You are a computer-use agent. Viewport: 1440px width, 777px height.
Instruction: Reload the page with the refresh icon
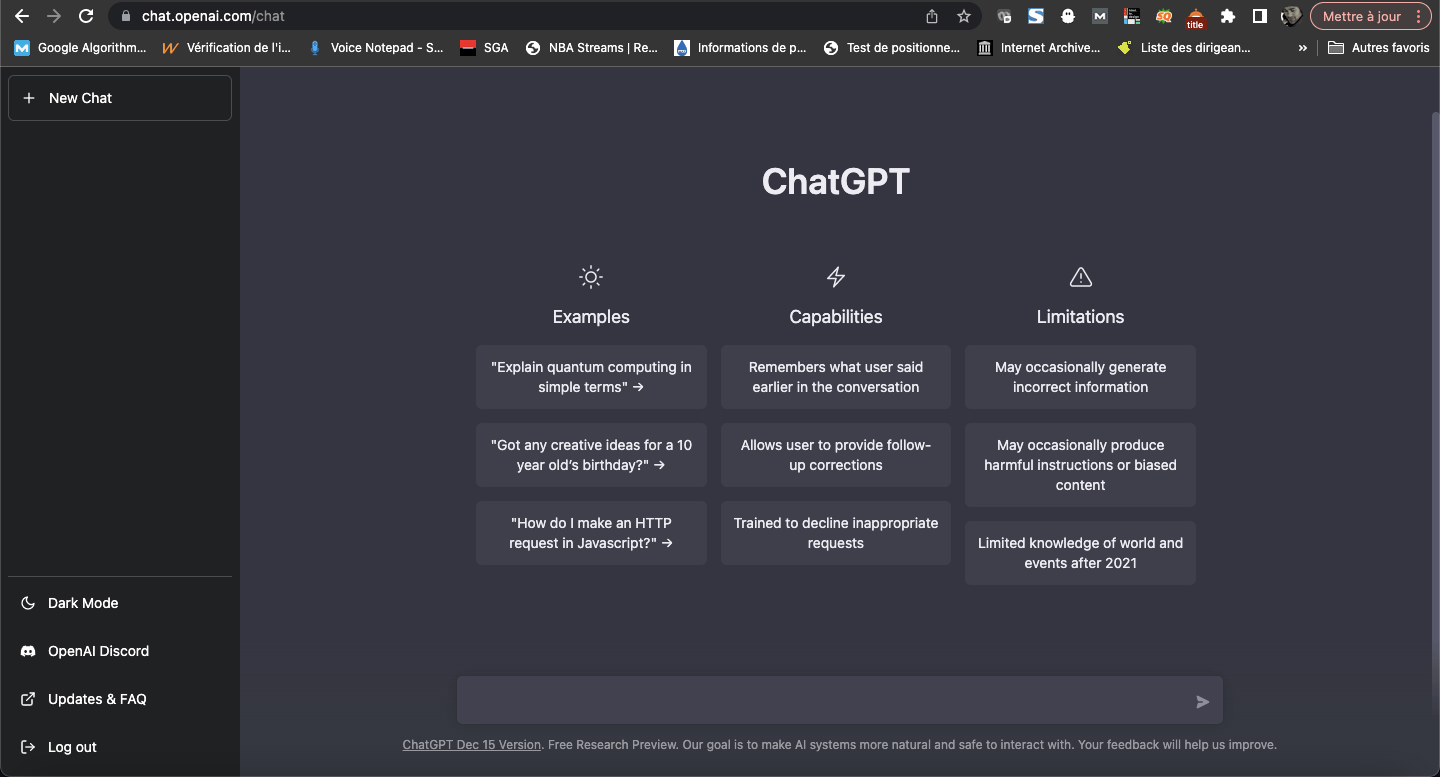86,16
